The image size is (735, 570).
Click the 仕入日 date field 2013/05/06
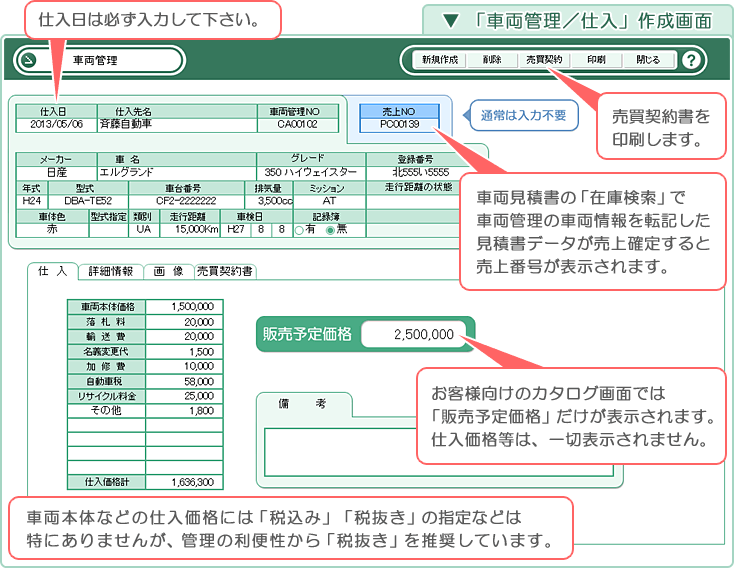(x=56, y=125)
